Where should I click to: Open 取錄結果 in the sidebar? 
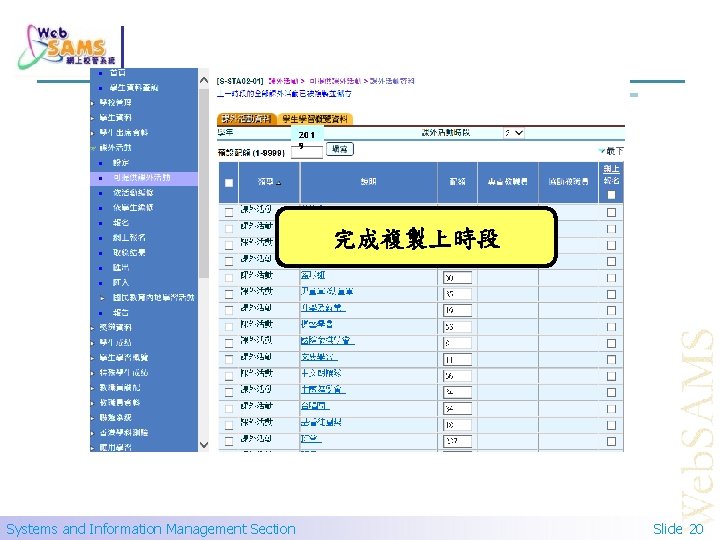(x=129, y=253)
